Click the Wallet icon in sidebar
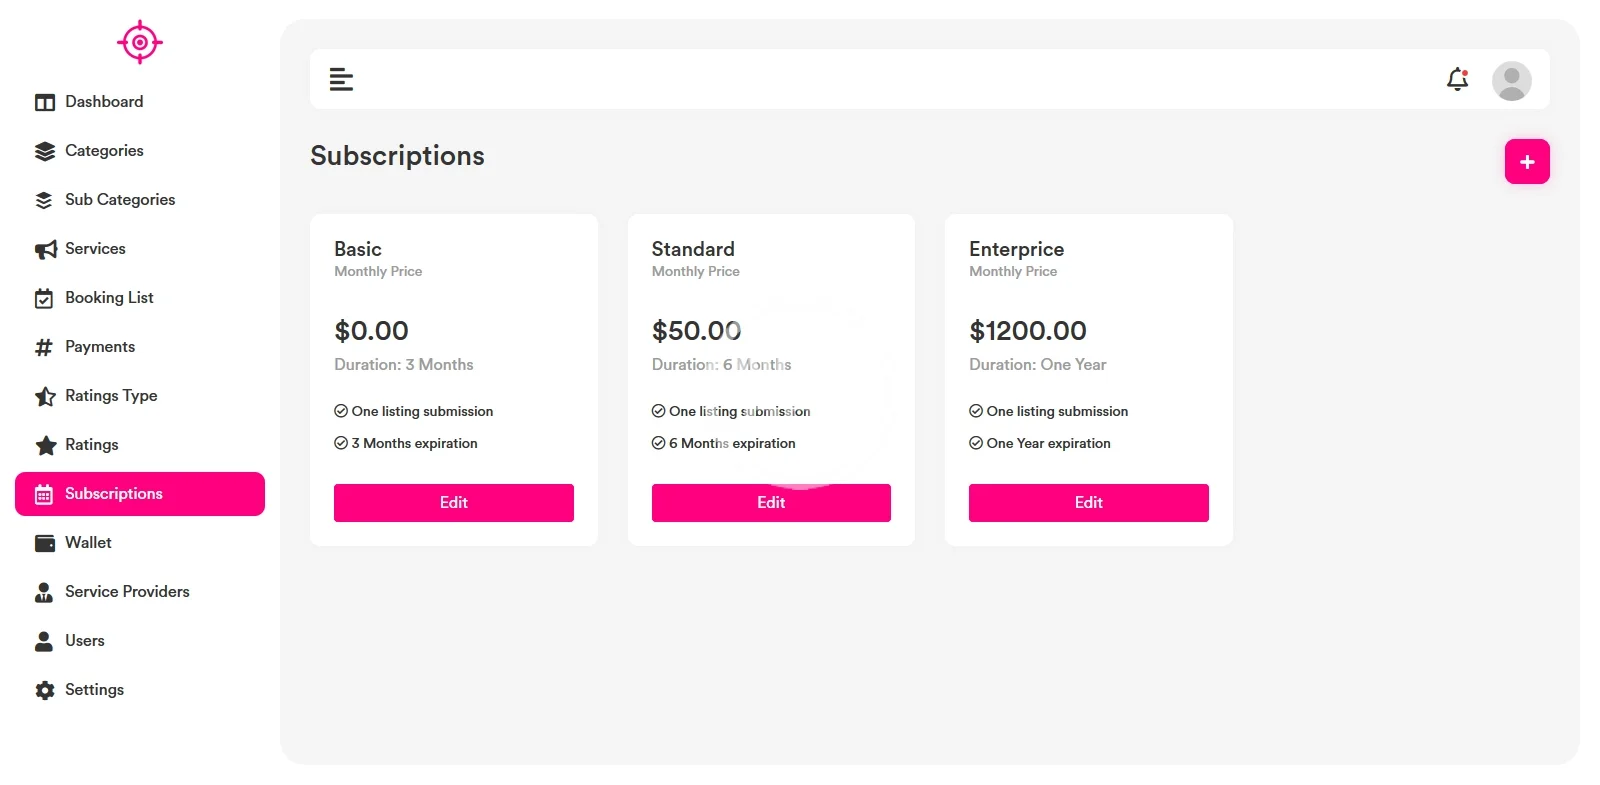Screen dimensions: 1600x785 [x=45, y=543]
